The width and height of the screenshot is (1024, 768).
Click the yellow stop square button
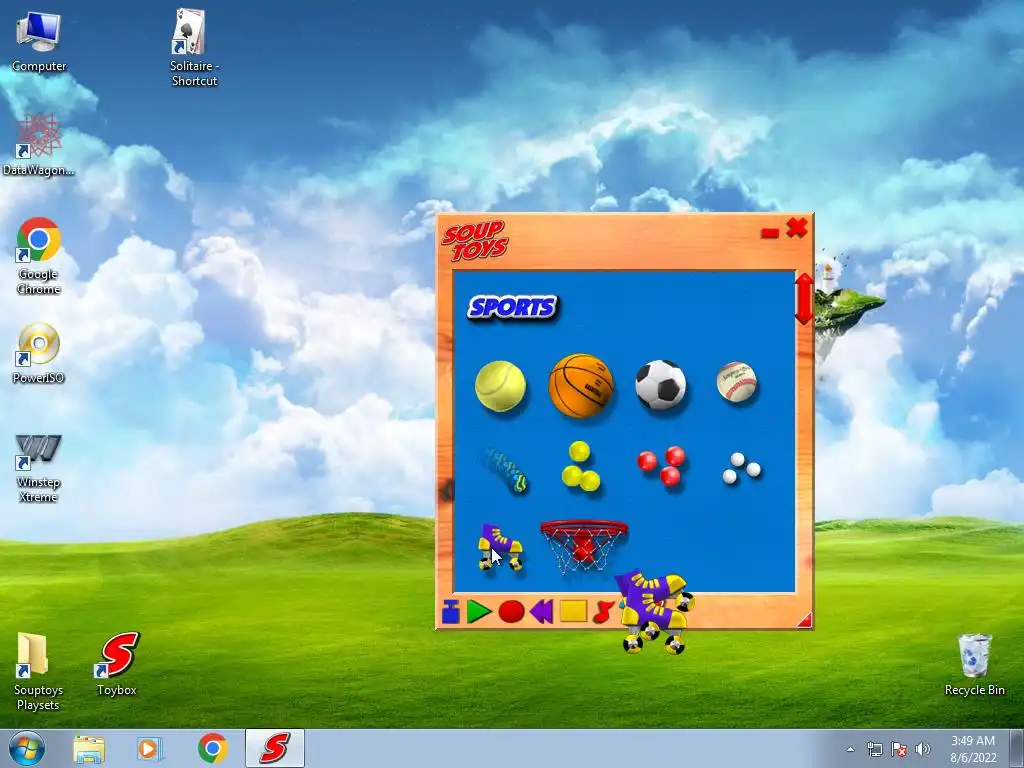click(x=573, y=611)
